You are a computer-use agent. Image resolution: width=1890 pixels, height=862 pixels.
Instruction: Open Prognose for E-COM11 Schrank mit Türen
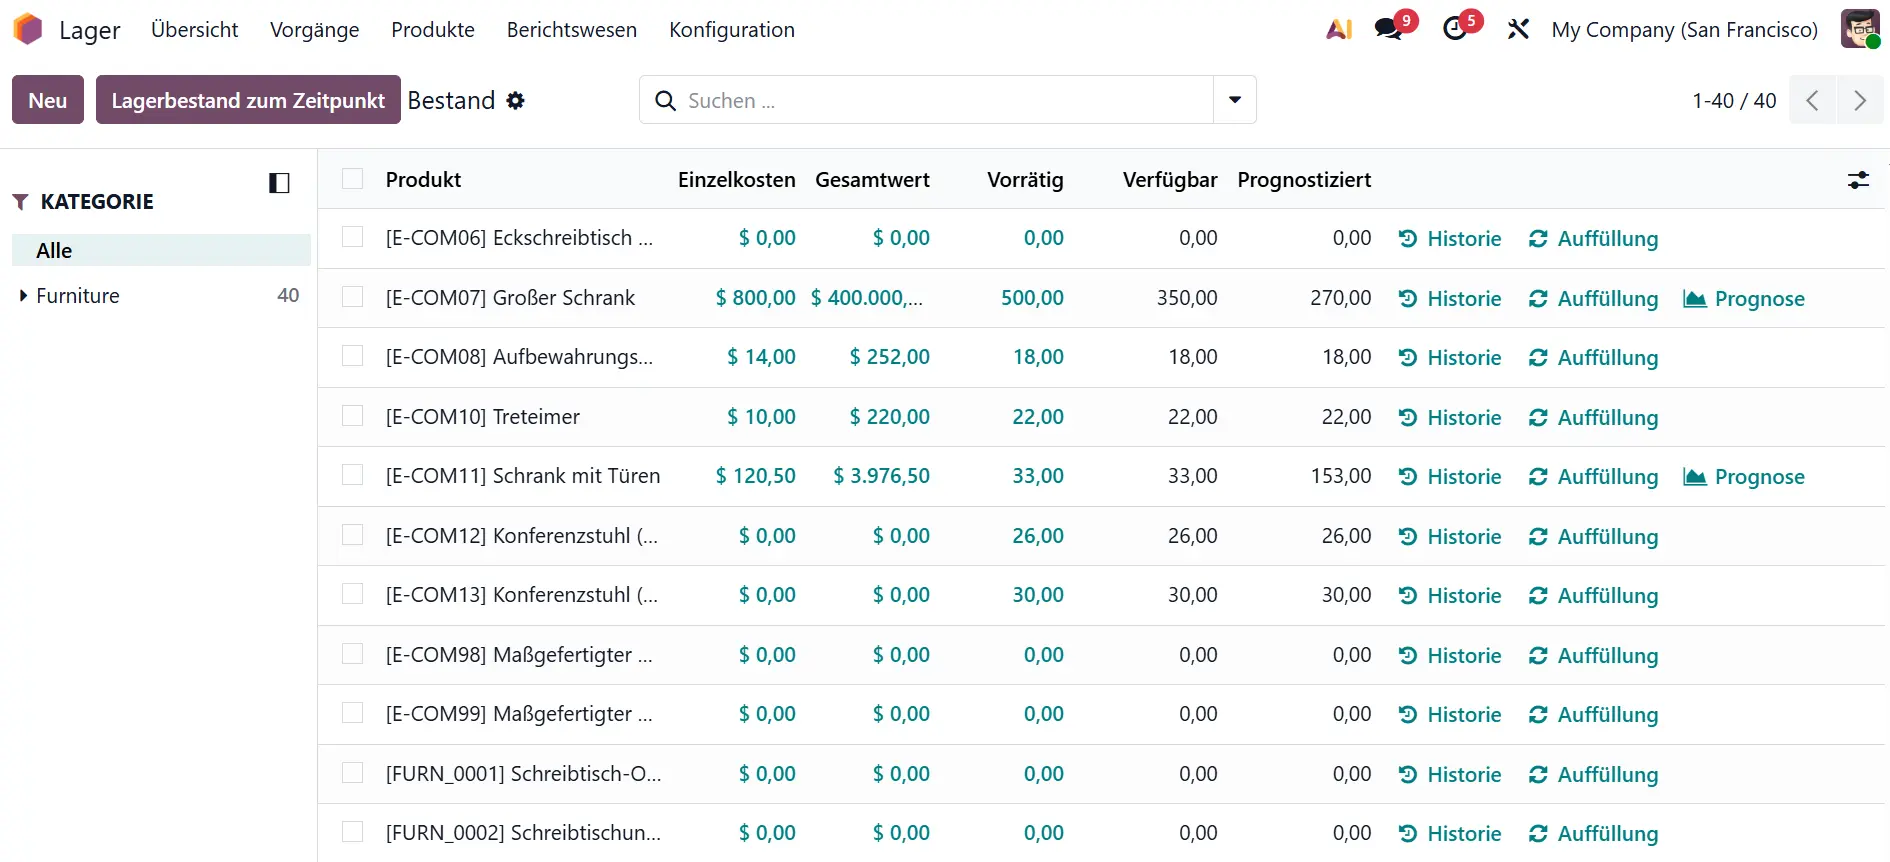click(x=1745, y=477)
